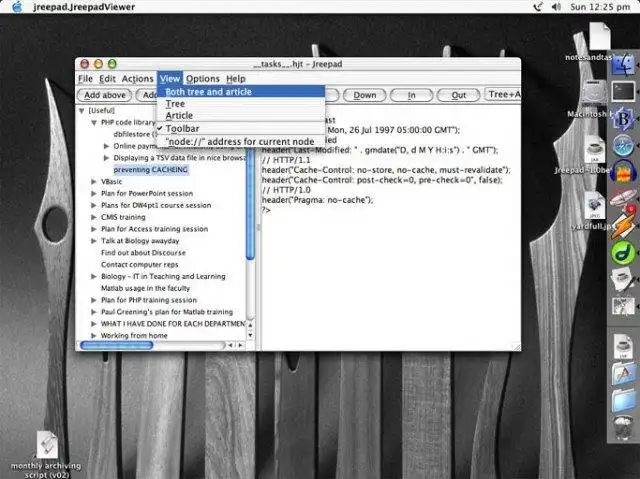Click the menu bar clock Sun 12:25 pm

(x=600, y=7)
